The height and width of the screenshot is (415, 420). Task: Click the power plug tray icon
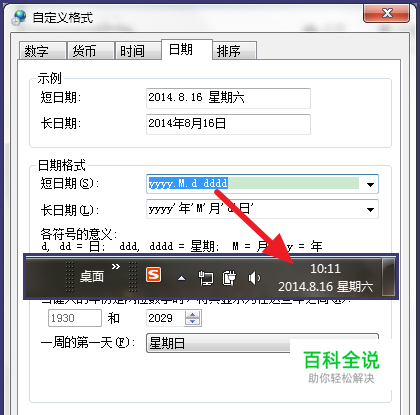click(x=229, y=278)
